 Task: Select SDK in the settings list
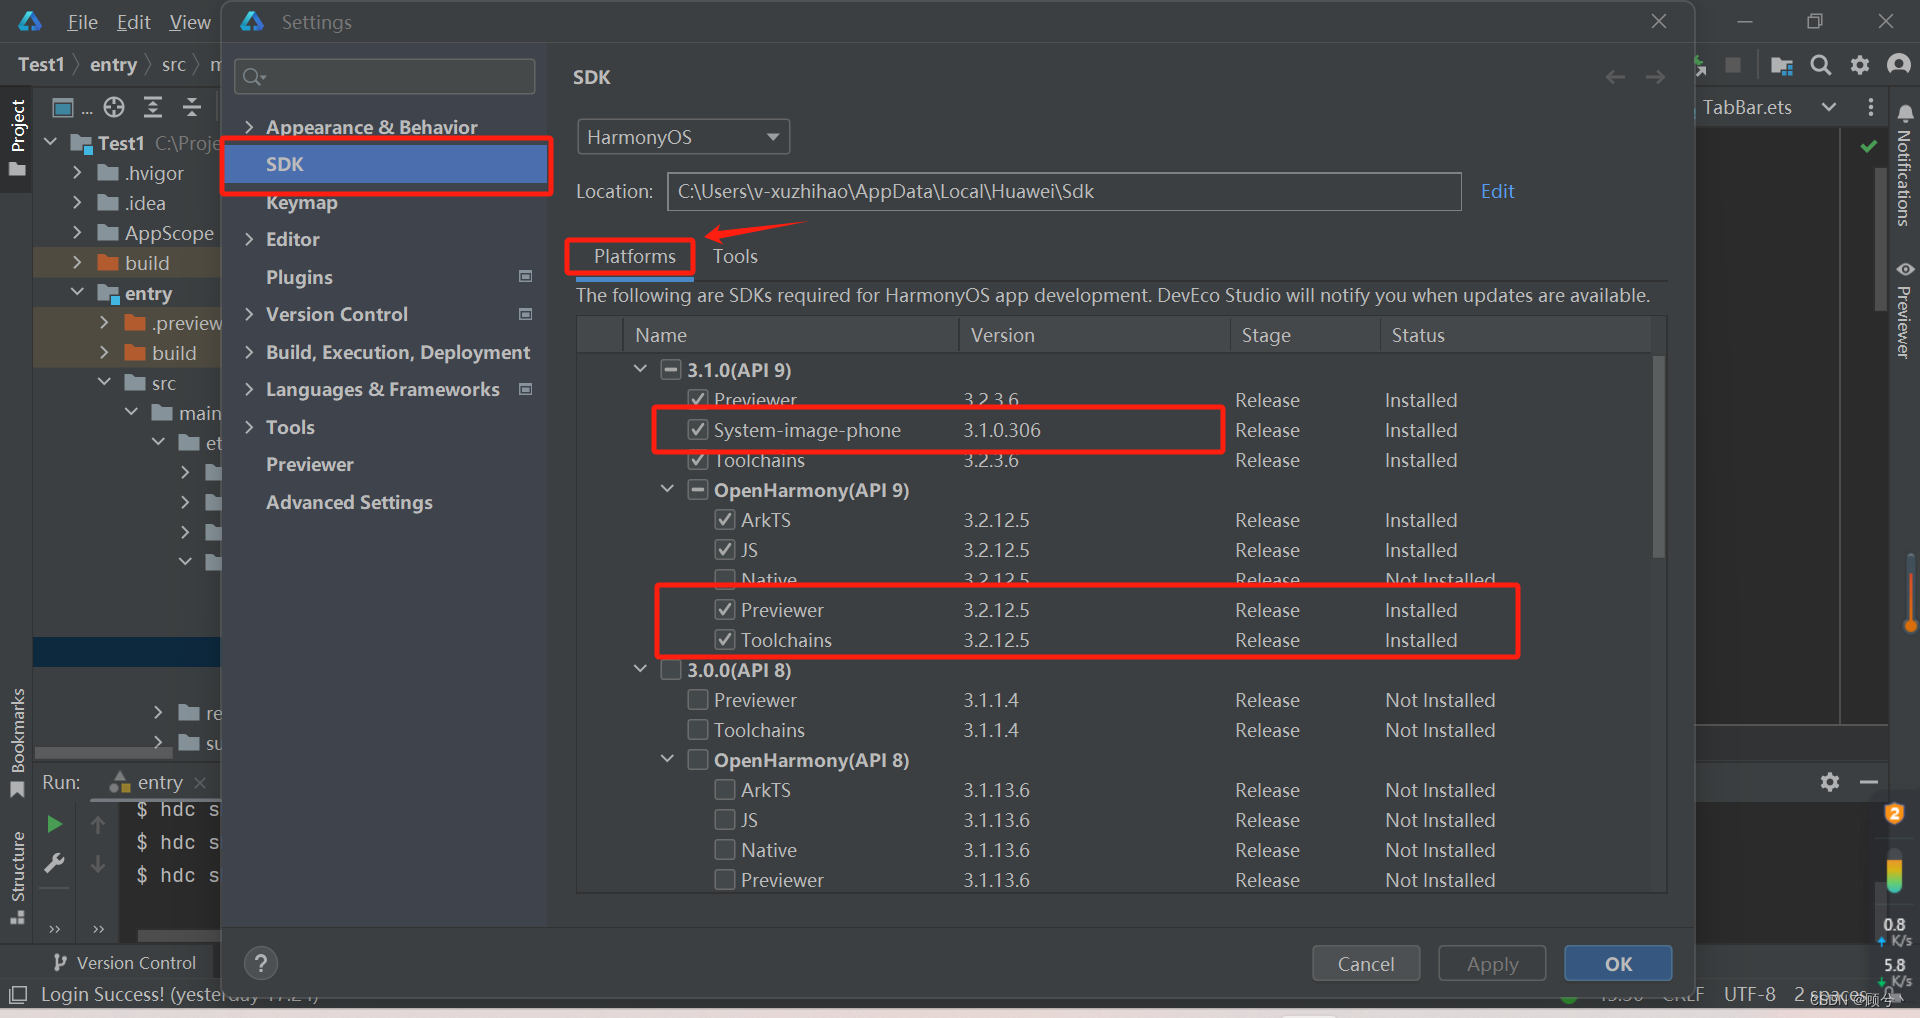(386, 164)
